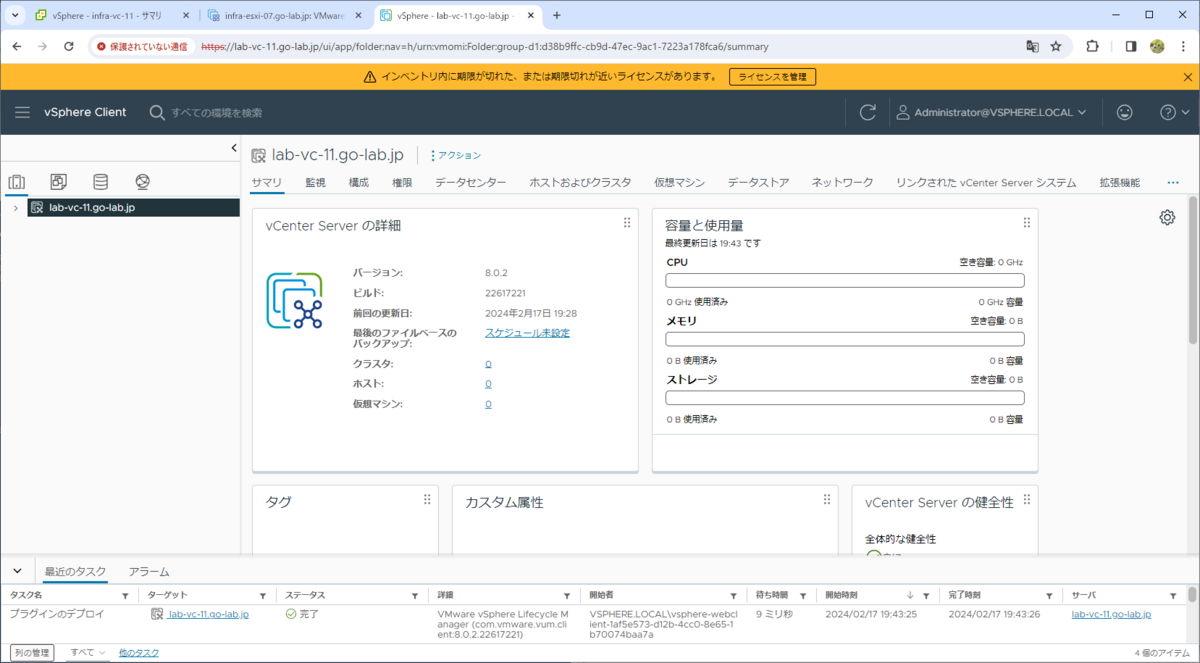The image size is (1200, 663).
Task: Switch to VMs and Templates inventory view
Action: click(58, 182)
